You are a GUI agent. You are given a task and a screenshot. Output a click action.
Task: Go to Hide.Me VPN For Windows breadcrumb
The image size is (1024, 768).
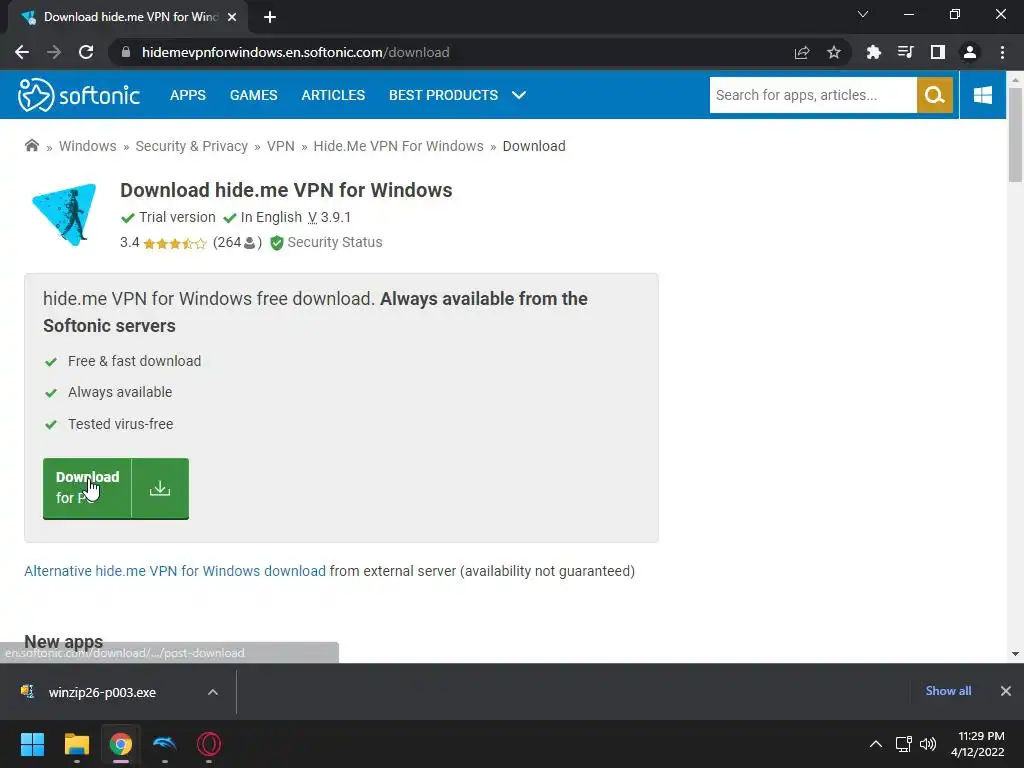pyautogui.click(x=398, y=146)
